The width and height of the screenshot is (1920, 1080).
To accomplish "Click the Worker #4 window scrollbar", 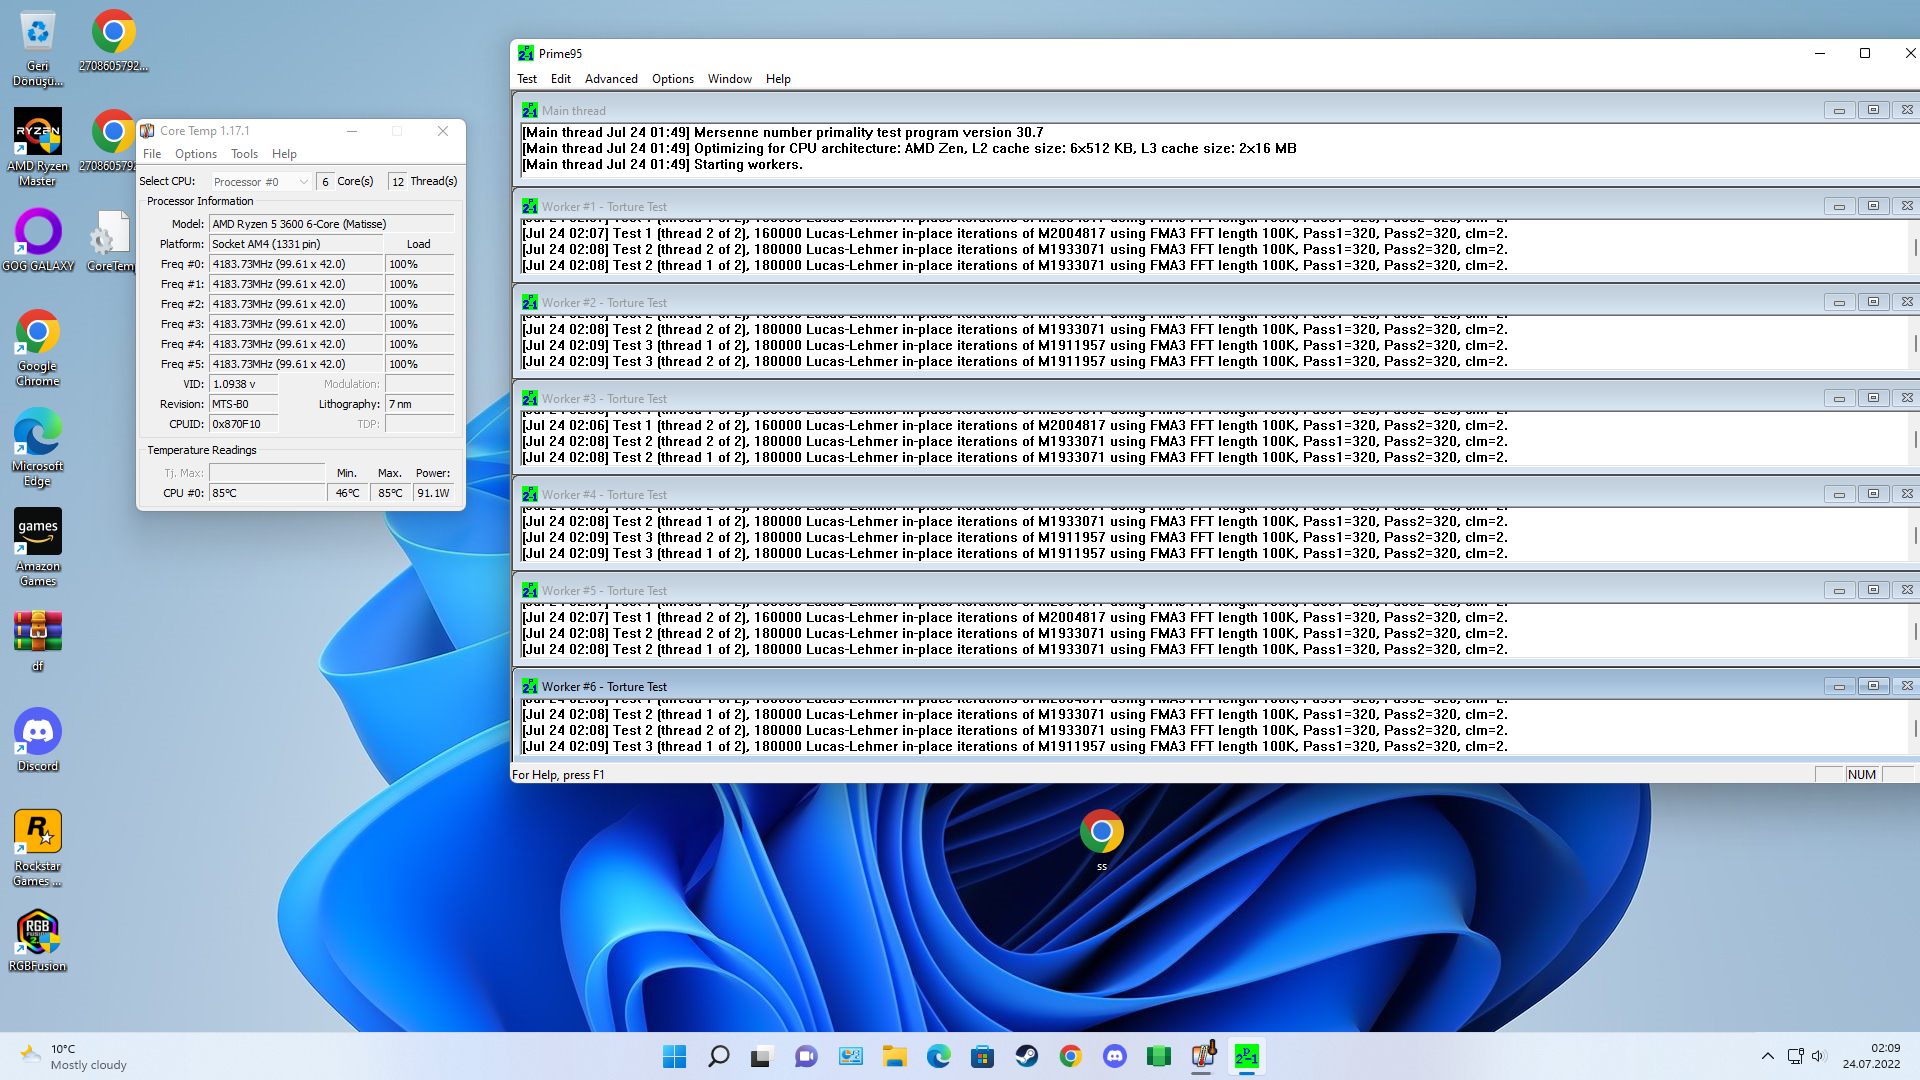I will tap(1915, 534).
